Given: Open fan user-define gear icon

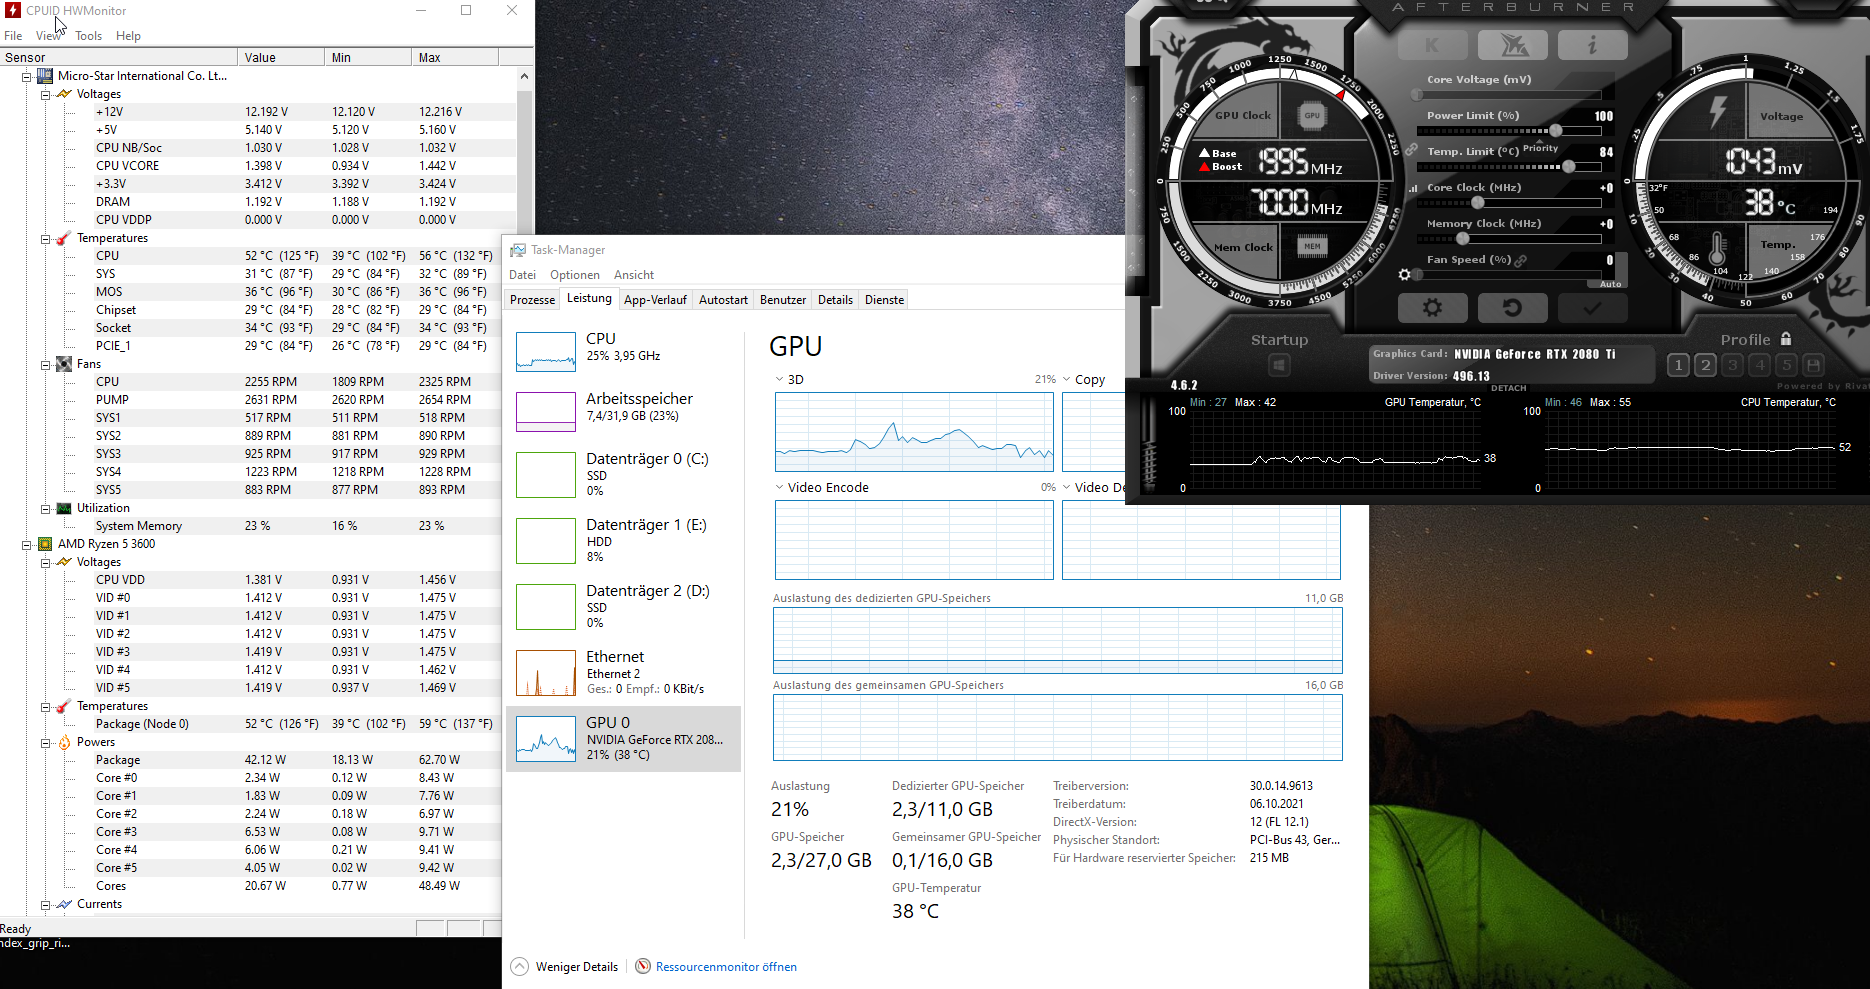Looking at the screenshot, I should tap(1405, 274).
